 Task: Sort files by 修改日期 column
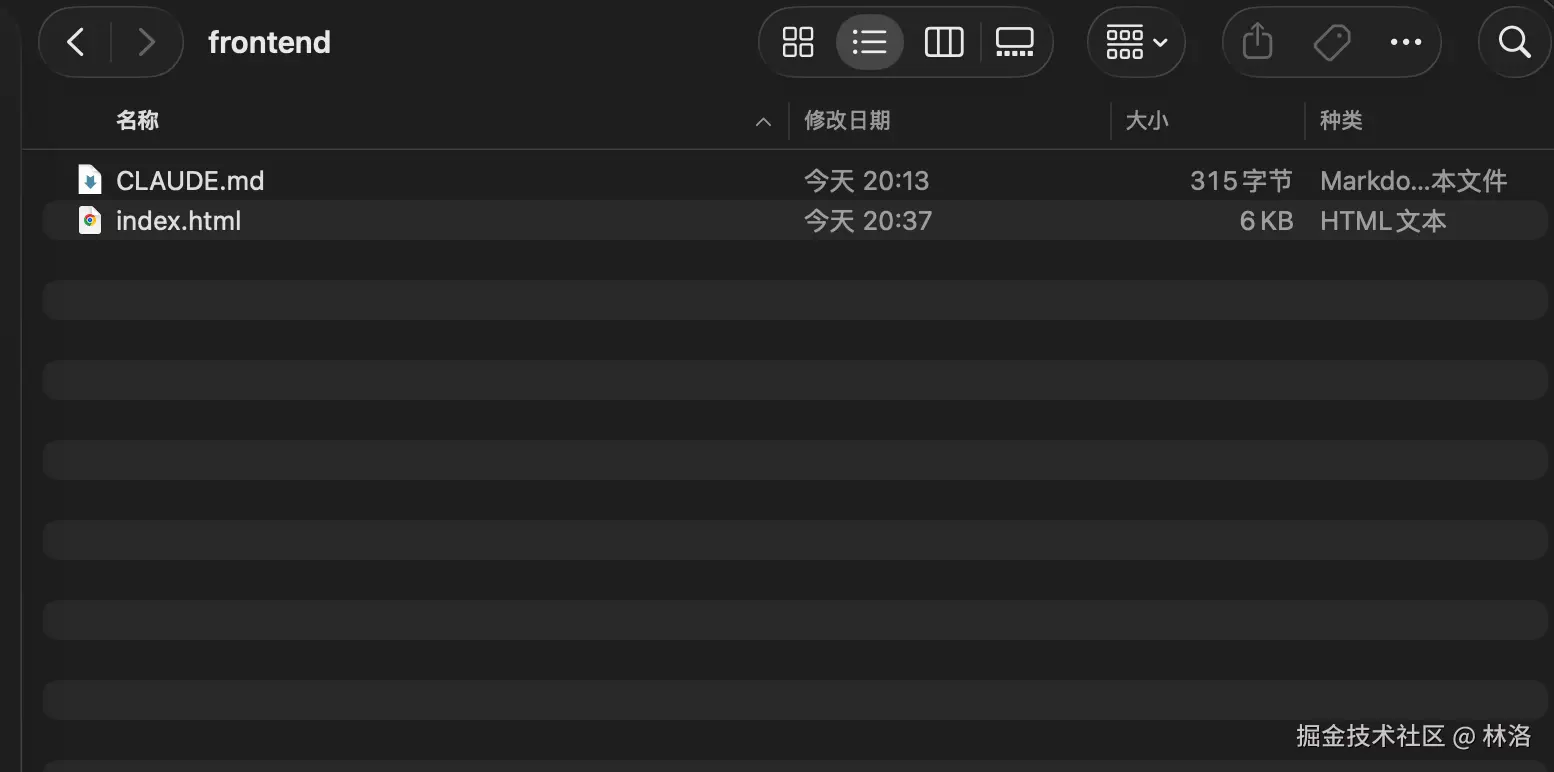[x=847, y=121]
